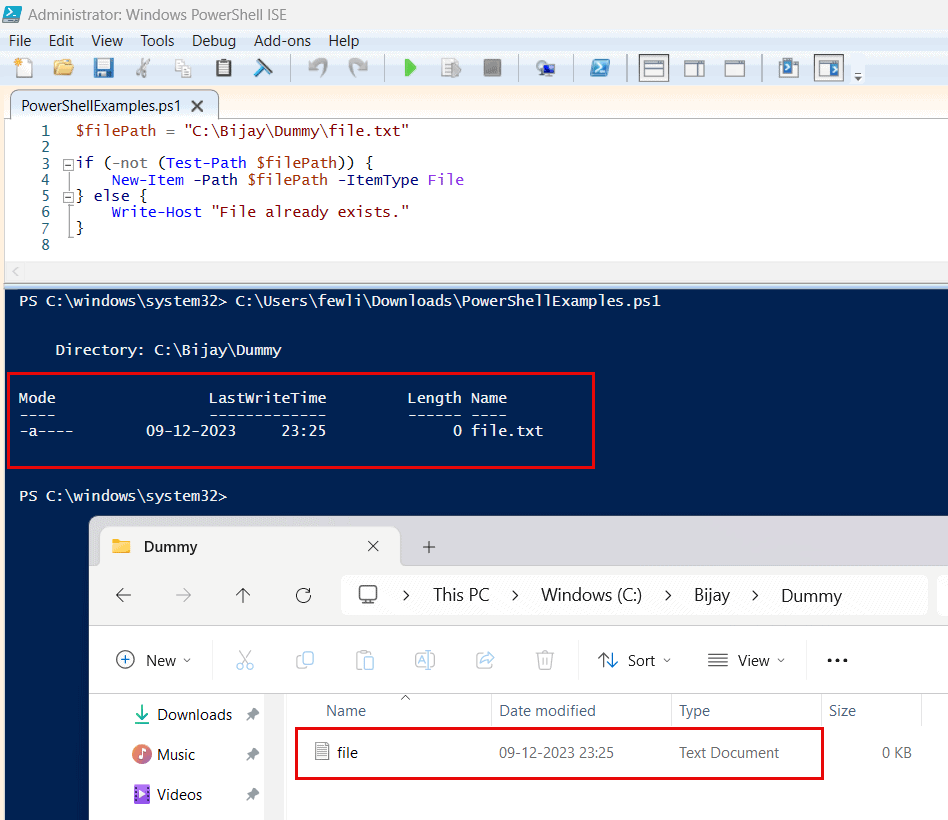The height and width of the screenshot is (820, 948).
Task: Open the Sort dropdown in Explorer
Action: click(633, 660)
